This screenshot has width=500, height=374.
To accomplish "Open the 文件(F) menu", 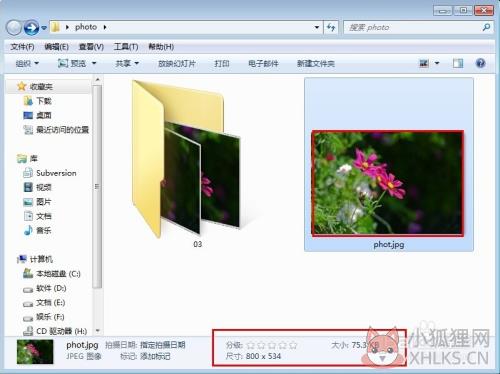I will coord(22,47).
